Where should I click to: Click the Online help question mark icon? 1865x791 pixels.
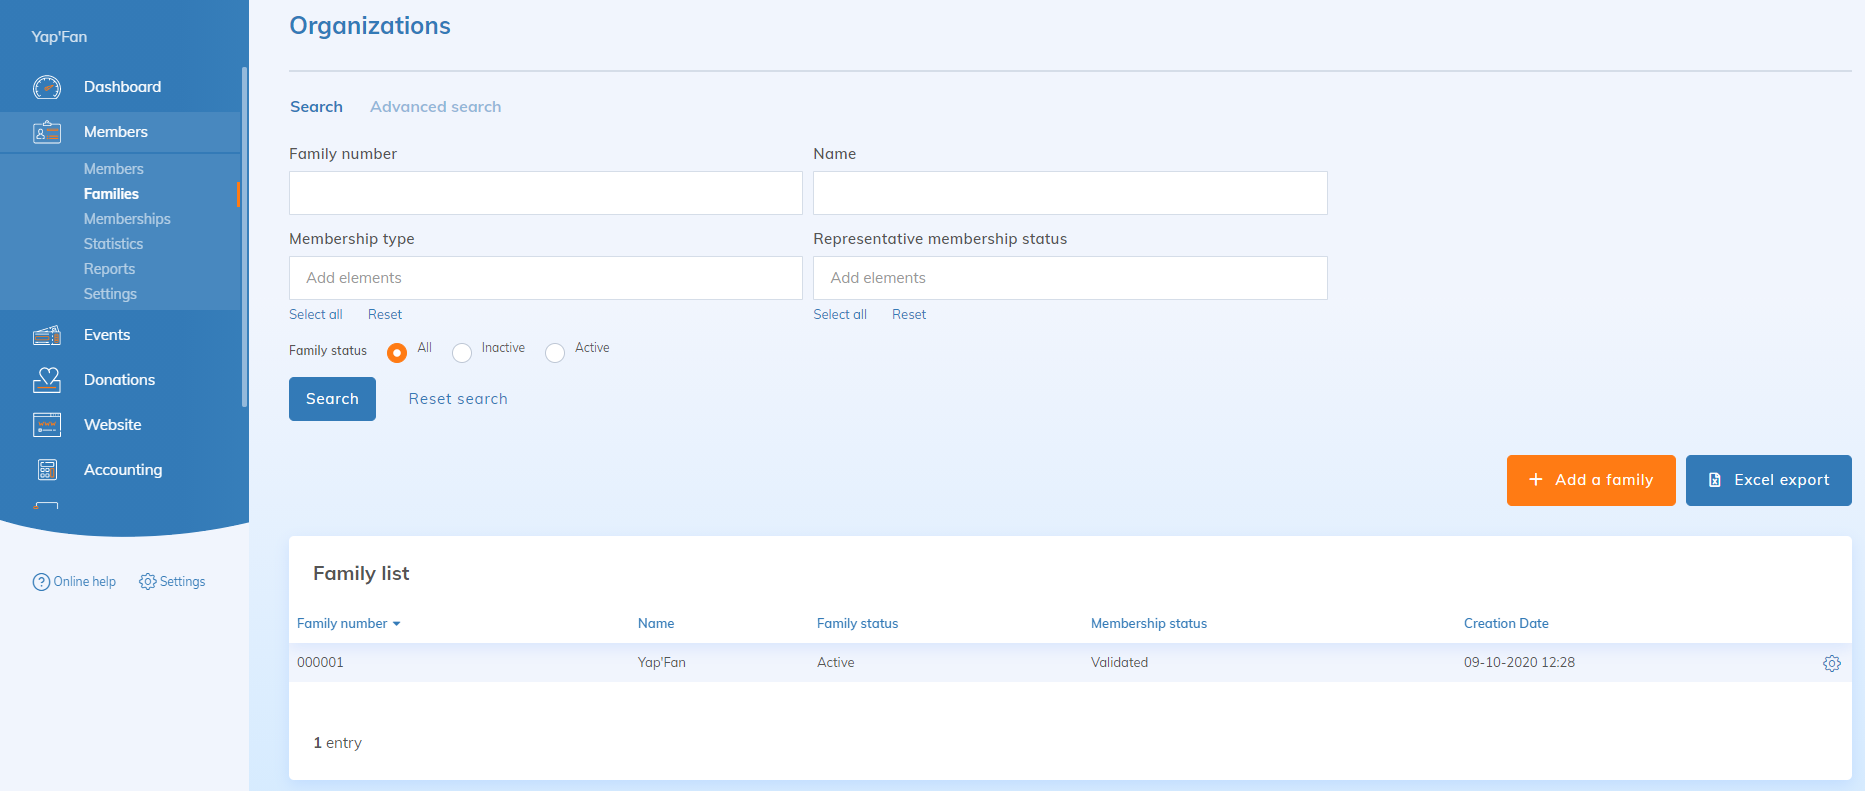[x=41, y=582]
